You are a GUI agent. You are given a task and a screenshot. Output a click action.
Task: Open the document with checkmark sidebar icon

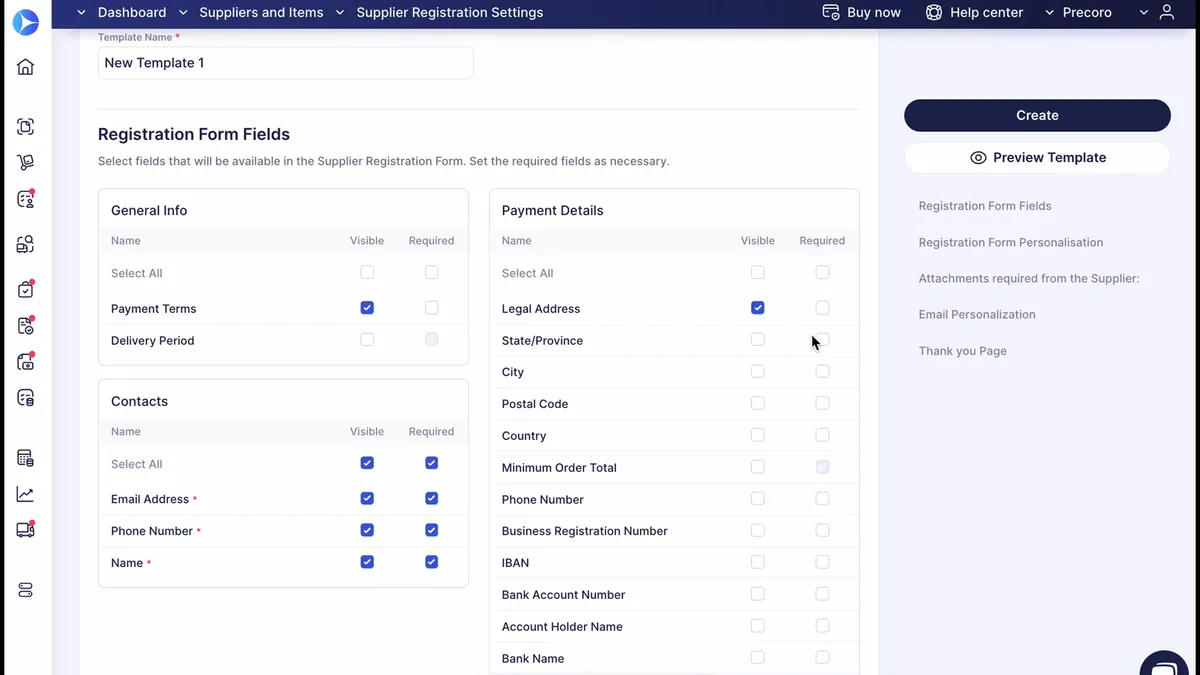pyautogui.click(x=26, y=325)
